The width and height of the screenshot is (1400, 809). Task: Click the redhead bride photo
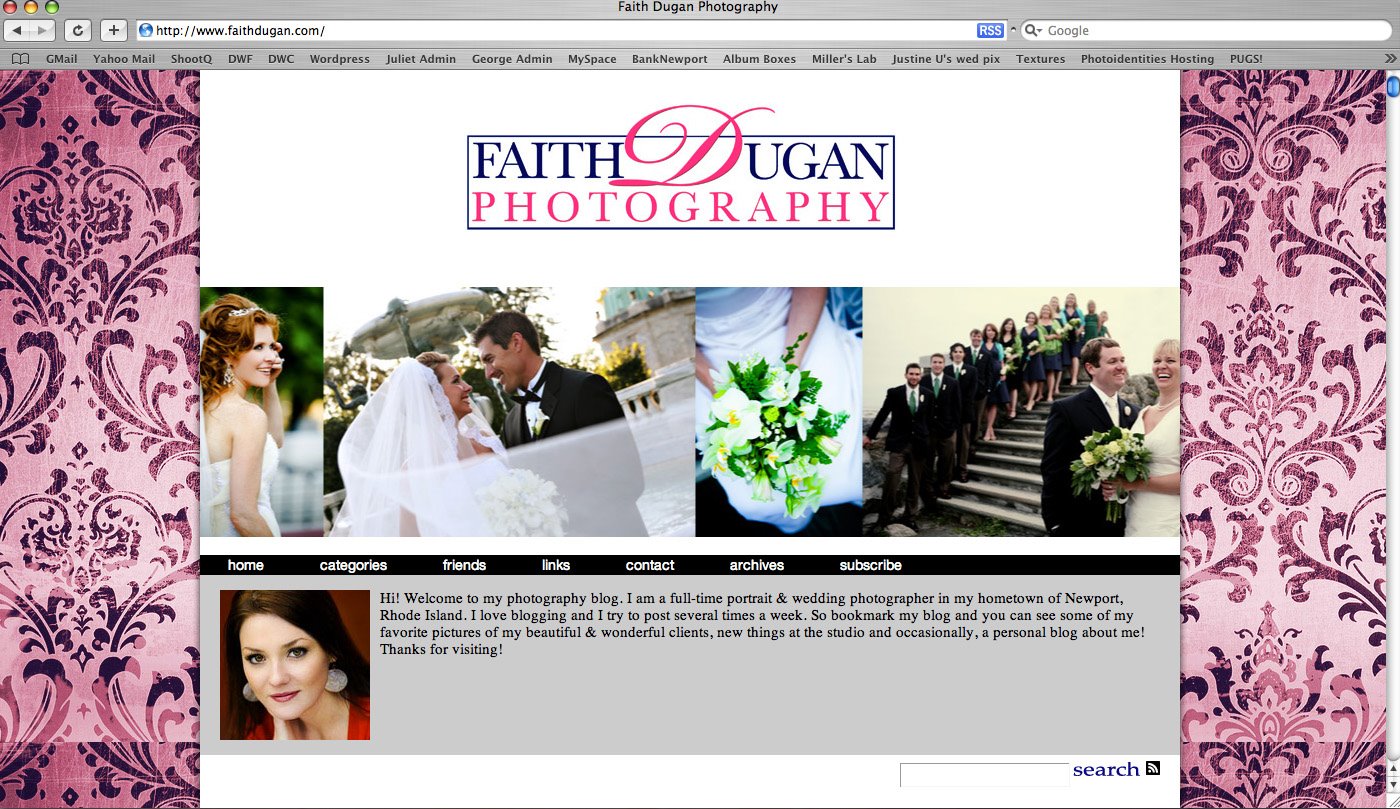point(262,412)
